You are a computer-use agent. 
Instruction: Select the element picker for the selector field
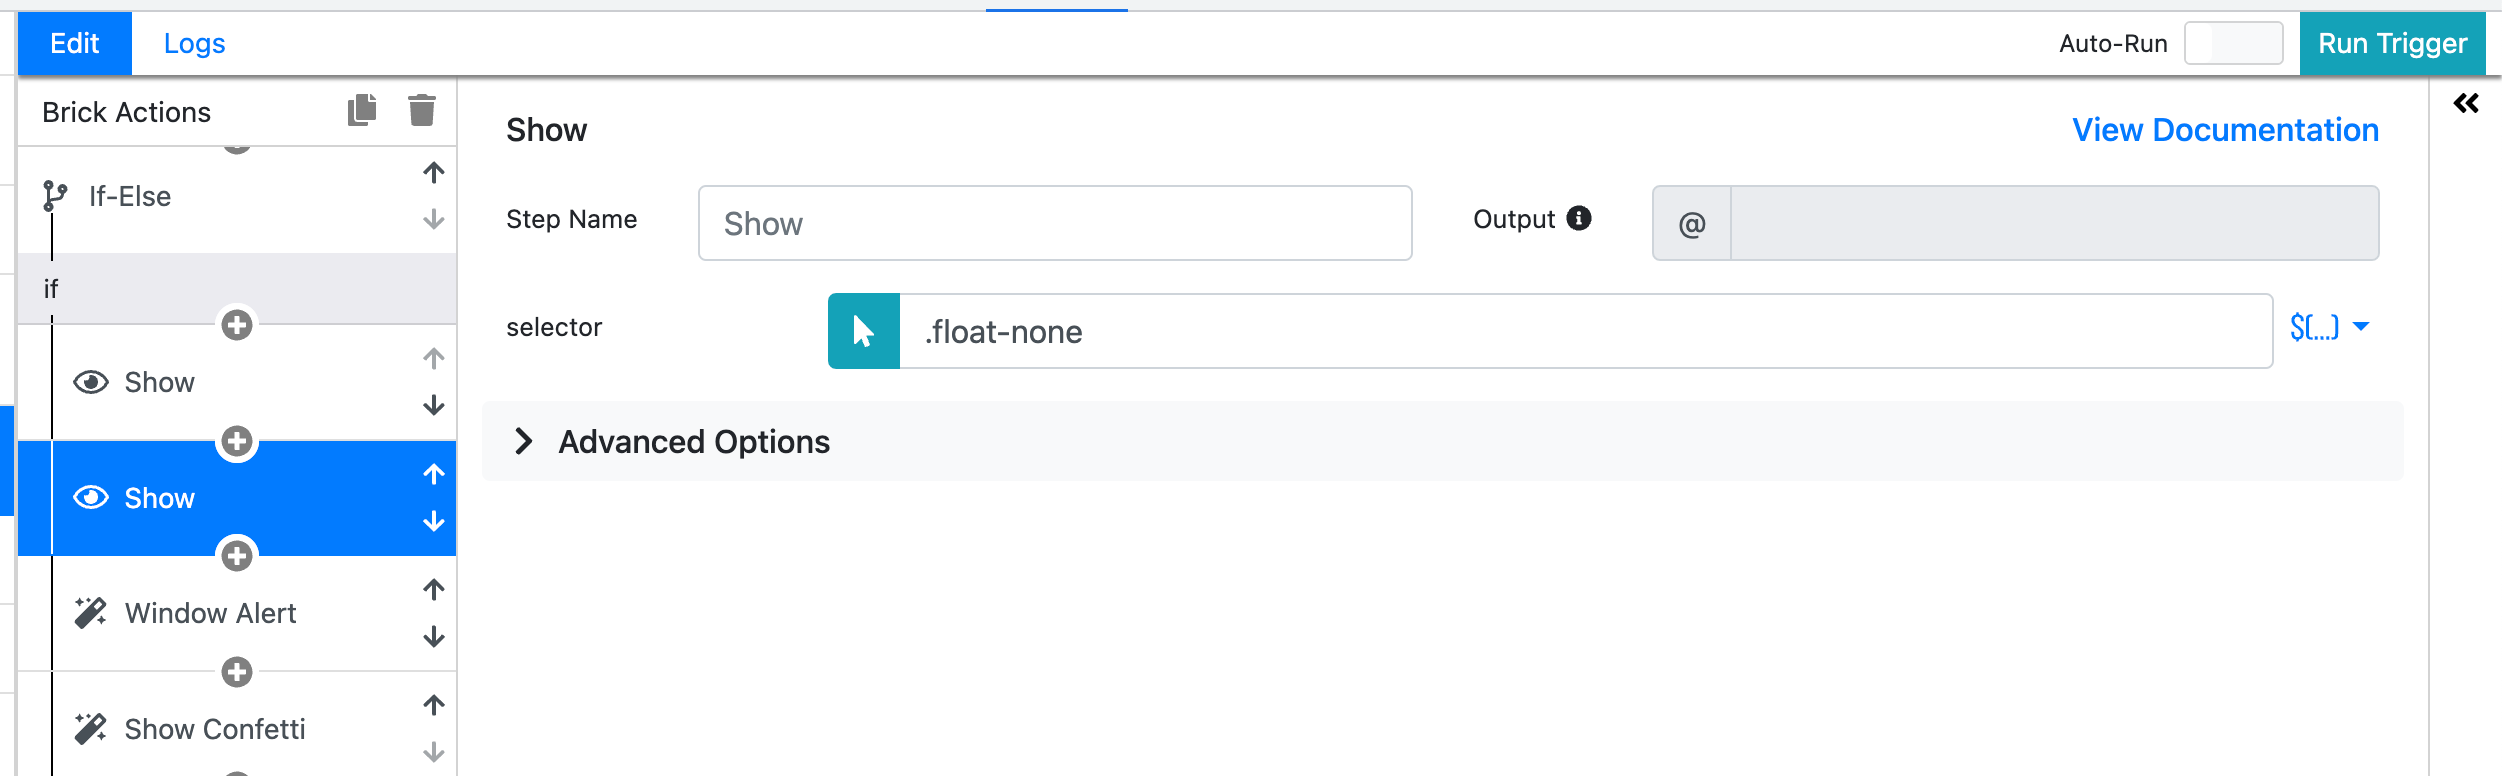tap(863, 331)
